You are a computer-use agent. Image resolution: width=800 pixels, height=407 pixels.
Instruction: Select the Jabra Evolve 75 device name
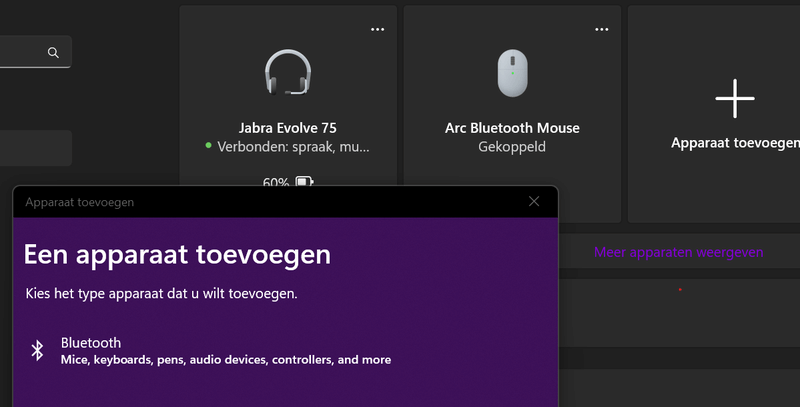[x=288, y=128]
